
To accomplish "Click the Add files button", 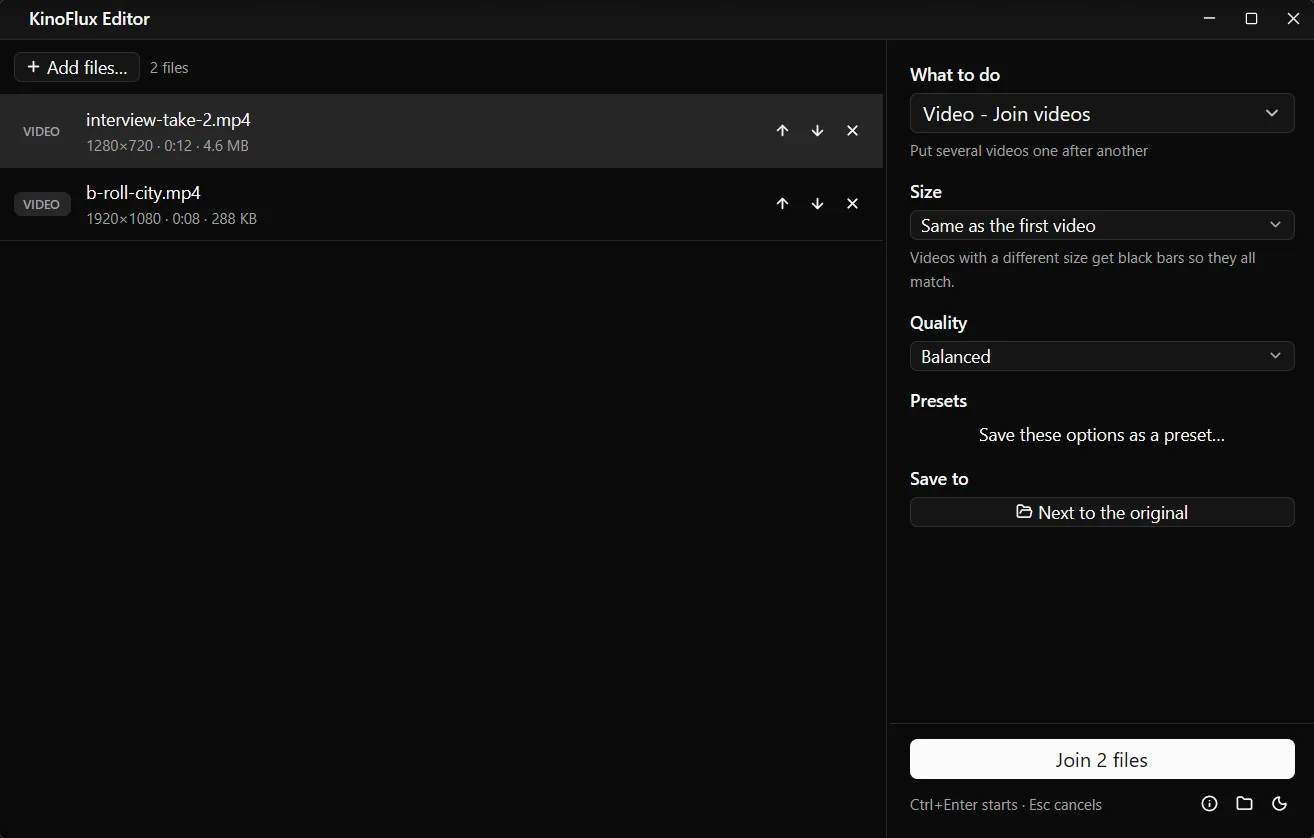I will click(x=77, y=67).
